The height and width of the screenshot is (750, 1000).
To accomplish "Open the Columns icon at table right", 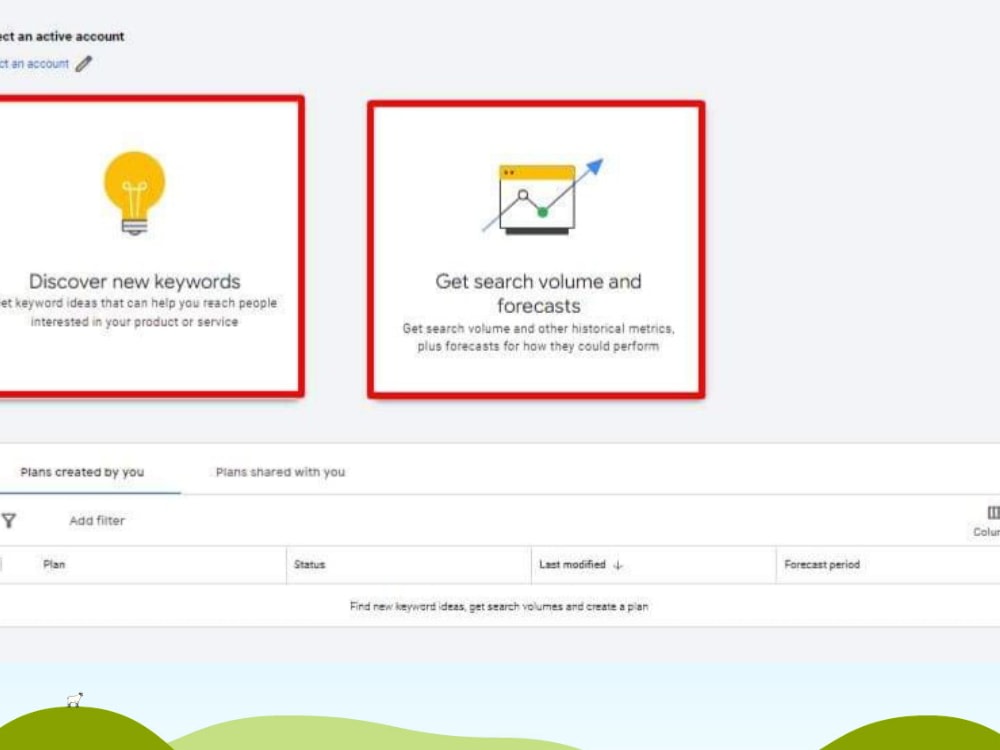I will [x=993, y=513].
